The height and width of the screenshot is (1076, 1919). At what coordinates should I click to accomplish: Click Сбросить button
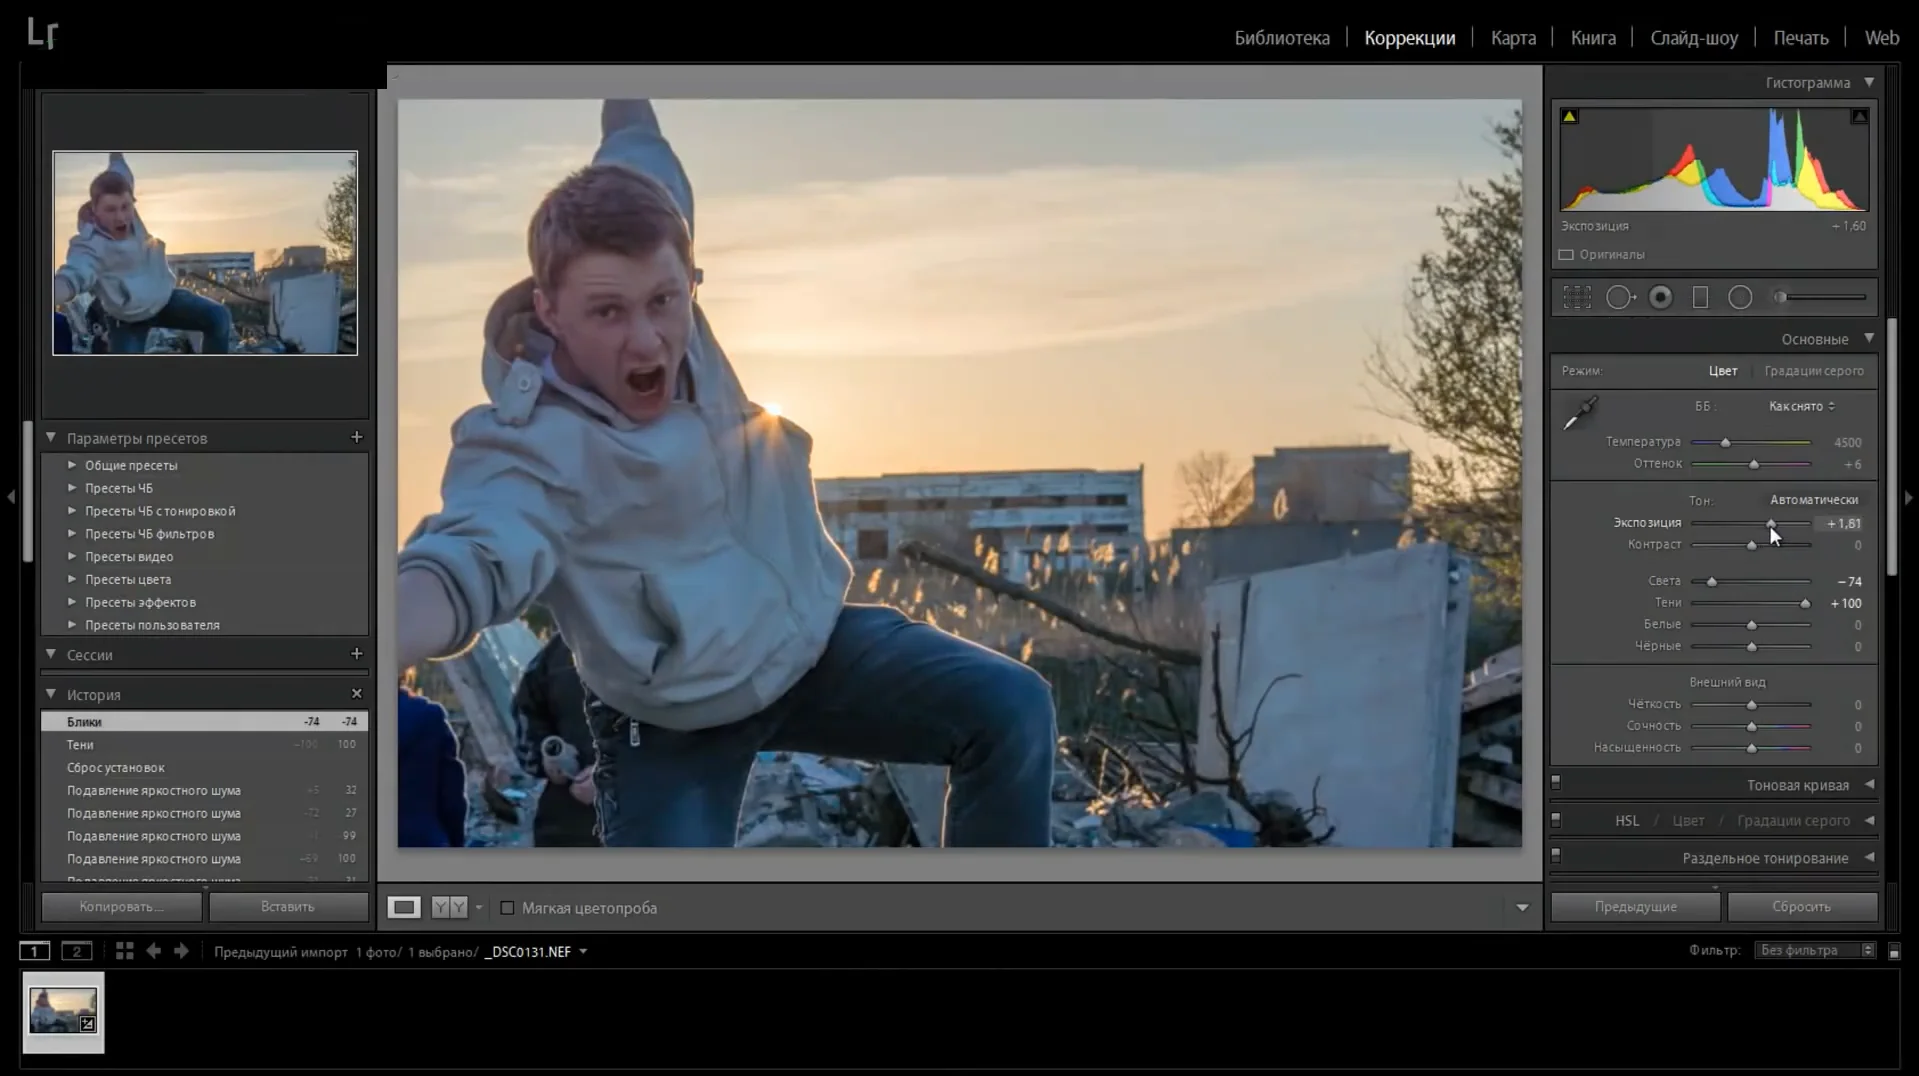(x=1802, y=907)
